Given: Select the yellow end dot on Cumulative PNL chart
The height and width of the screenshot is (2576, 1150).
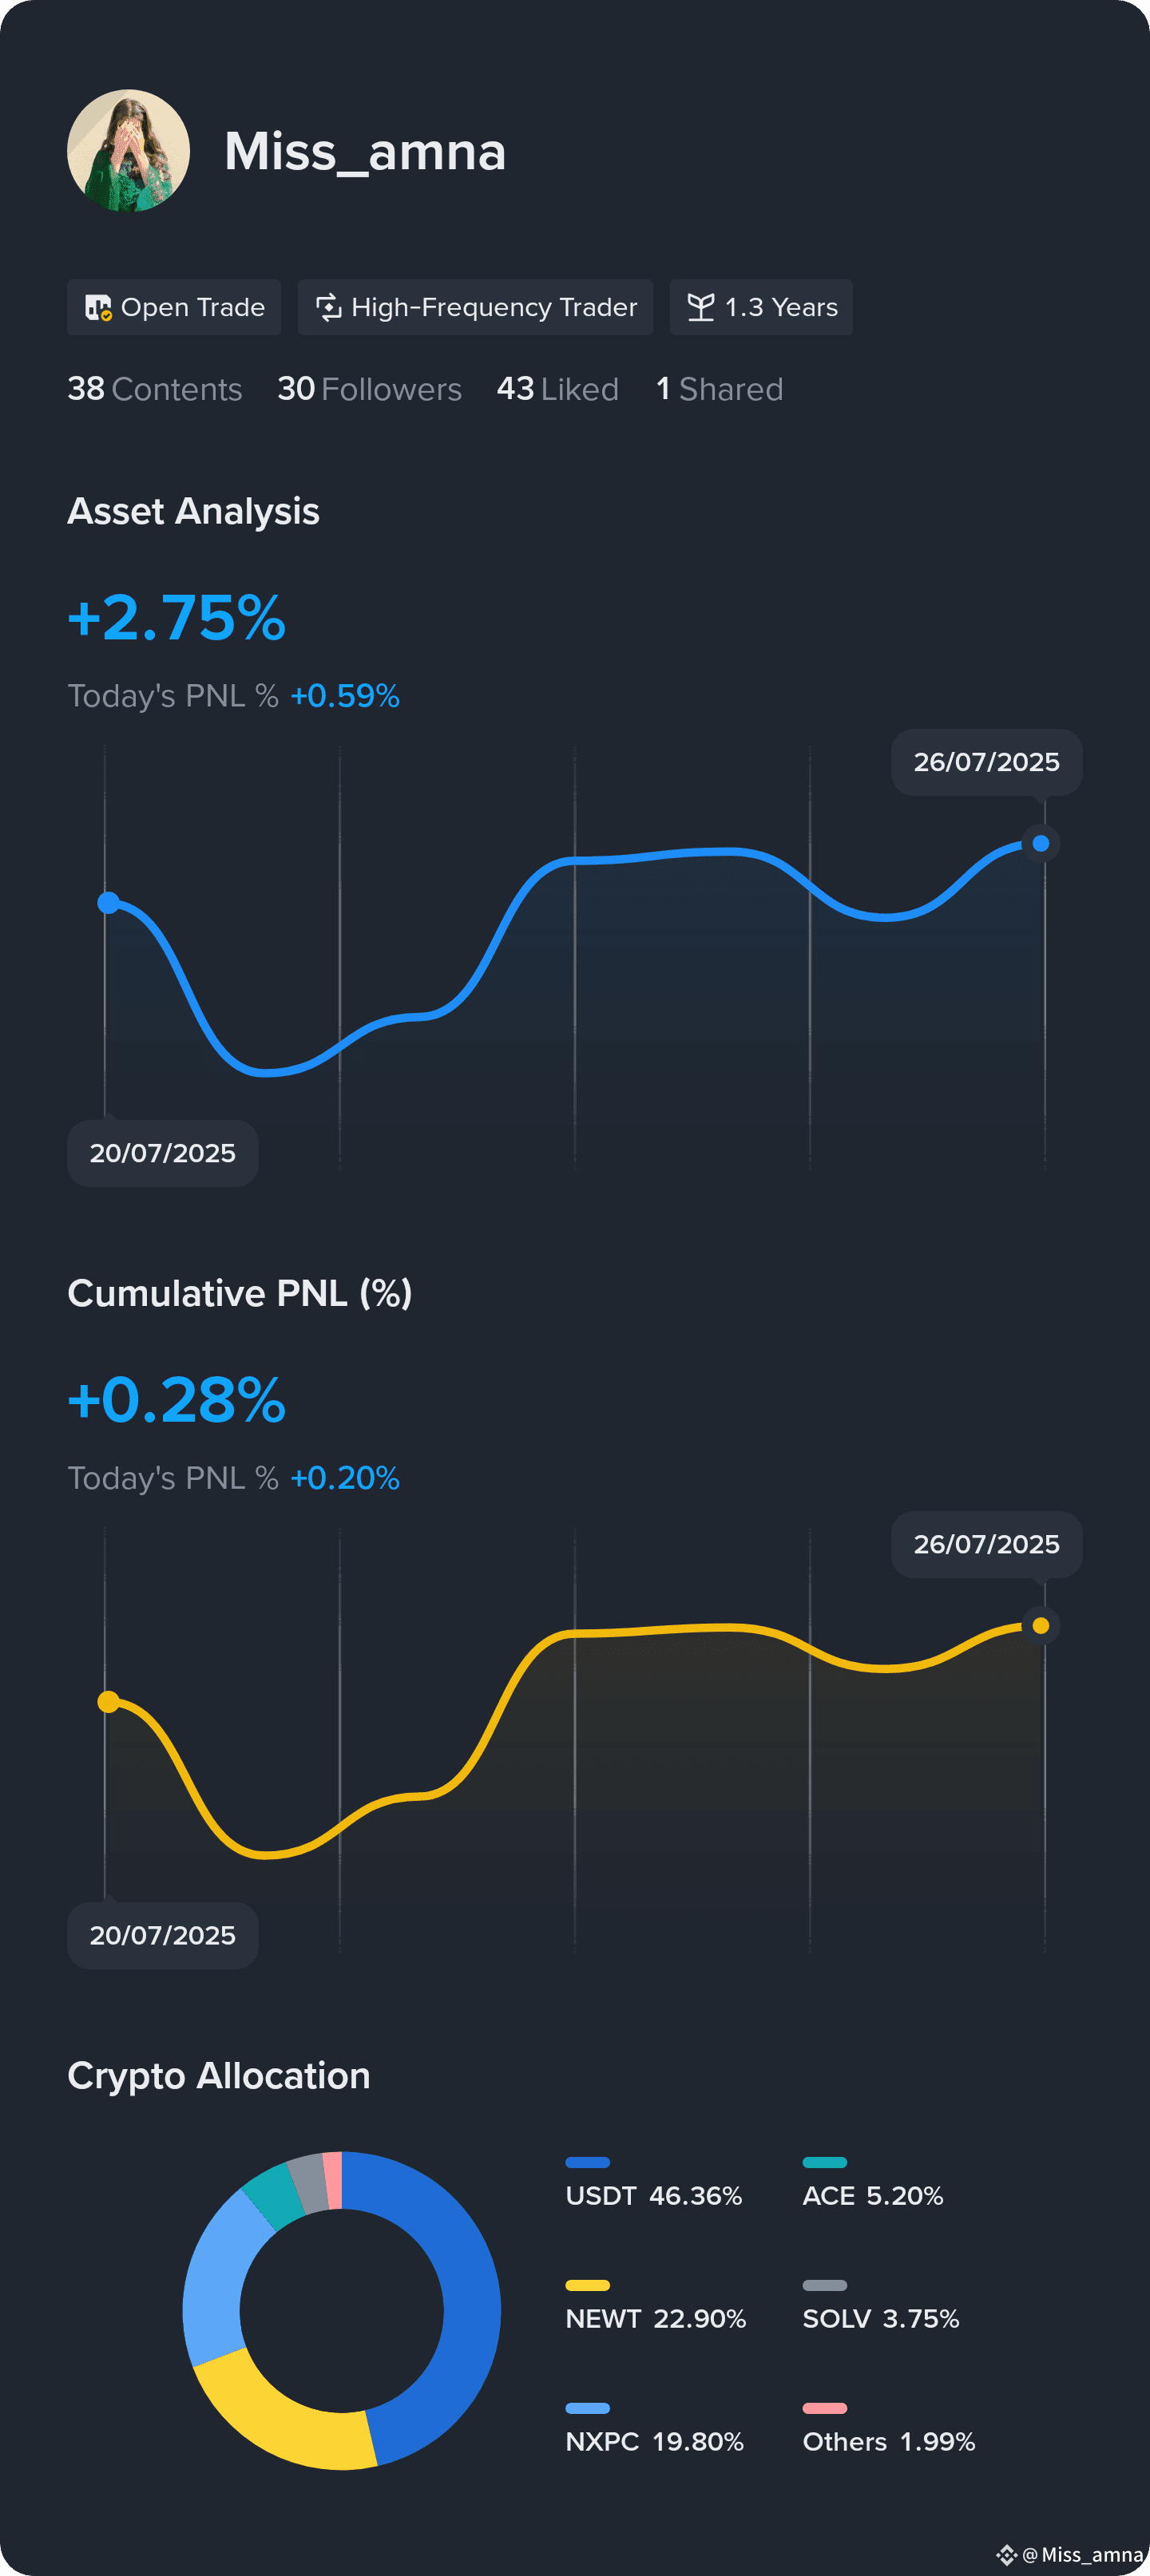Looking at the screenshot, I should (x=1041, y=1625).
